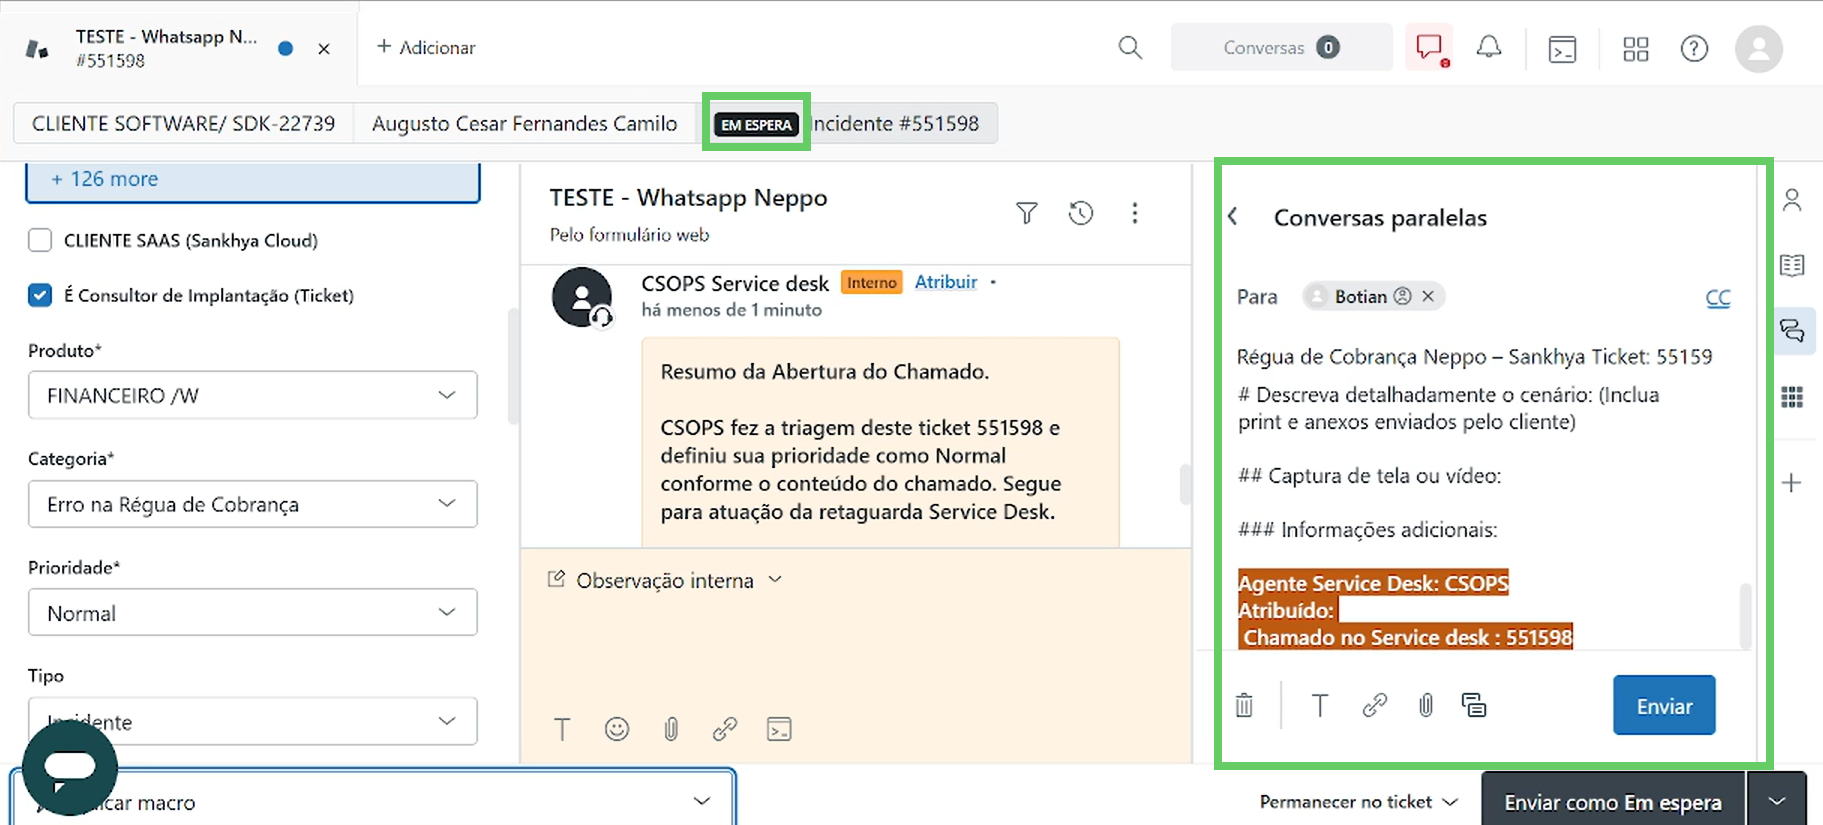Viewport: 1823px width, 825px height.
Task: Open Categoria dropdown Erro na Régua de Cobrança
Action: point(252,504)
